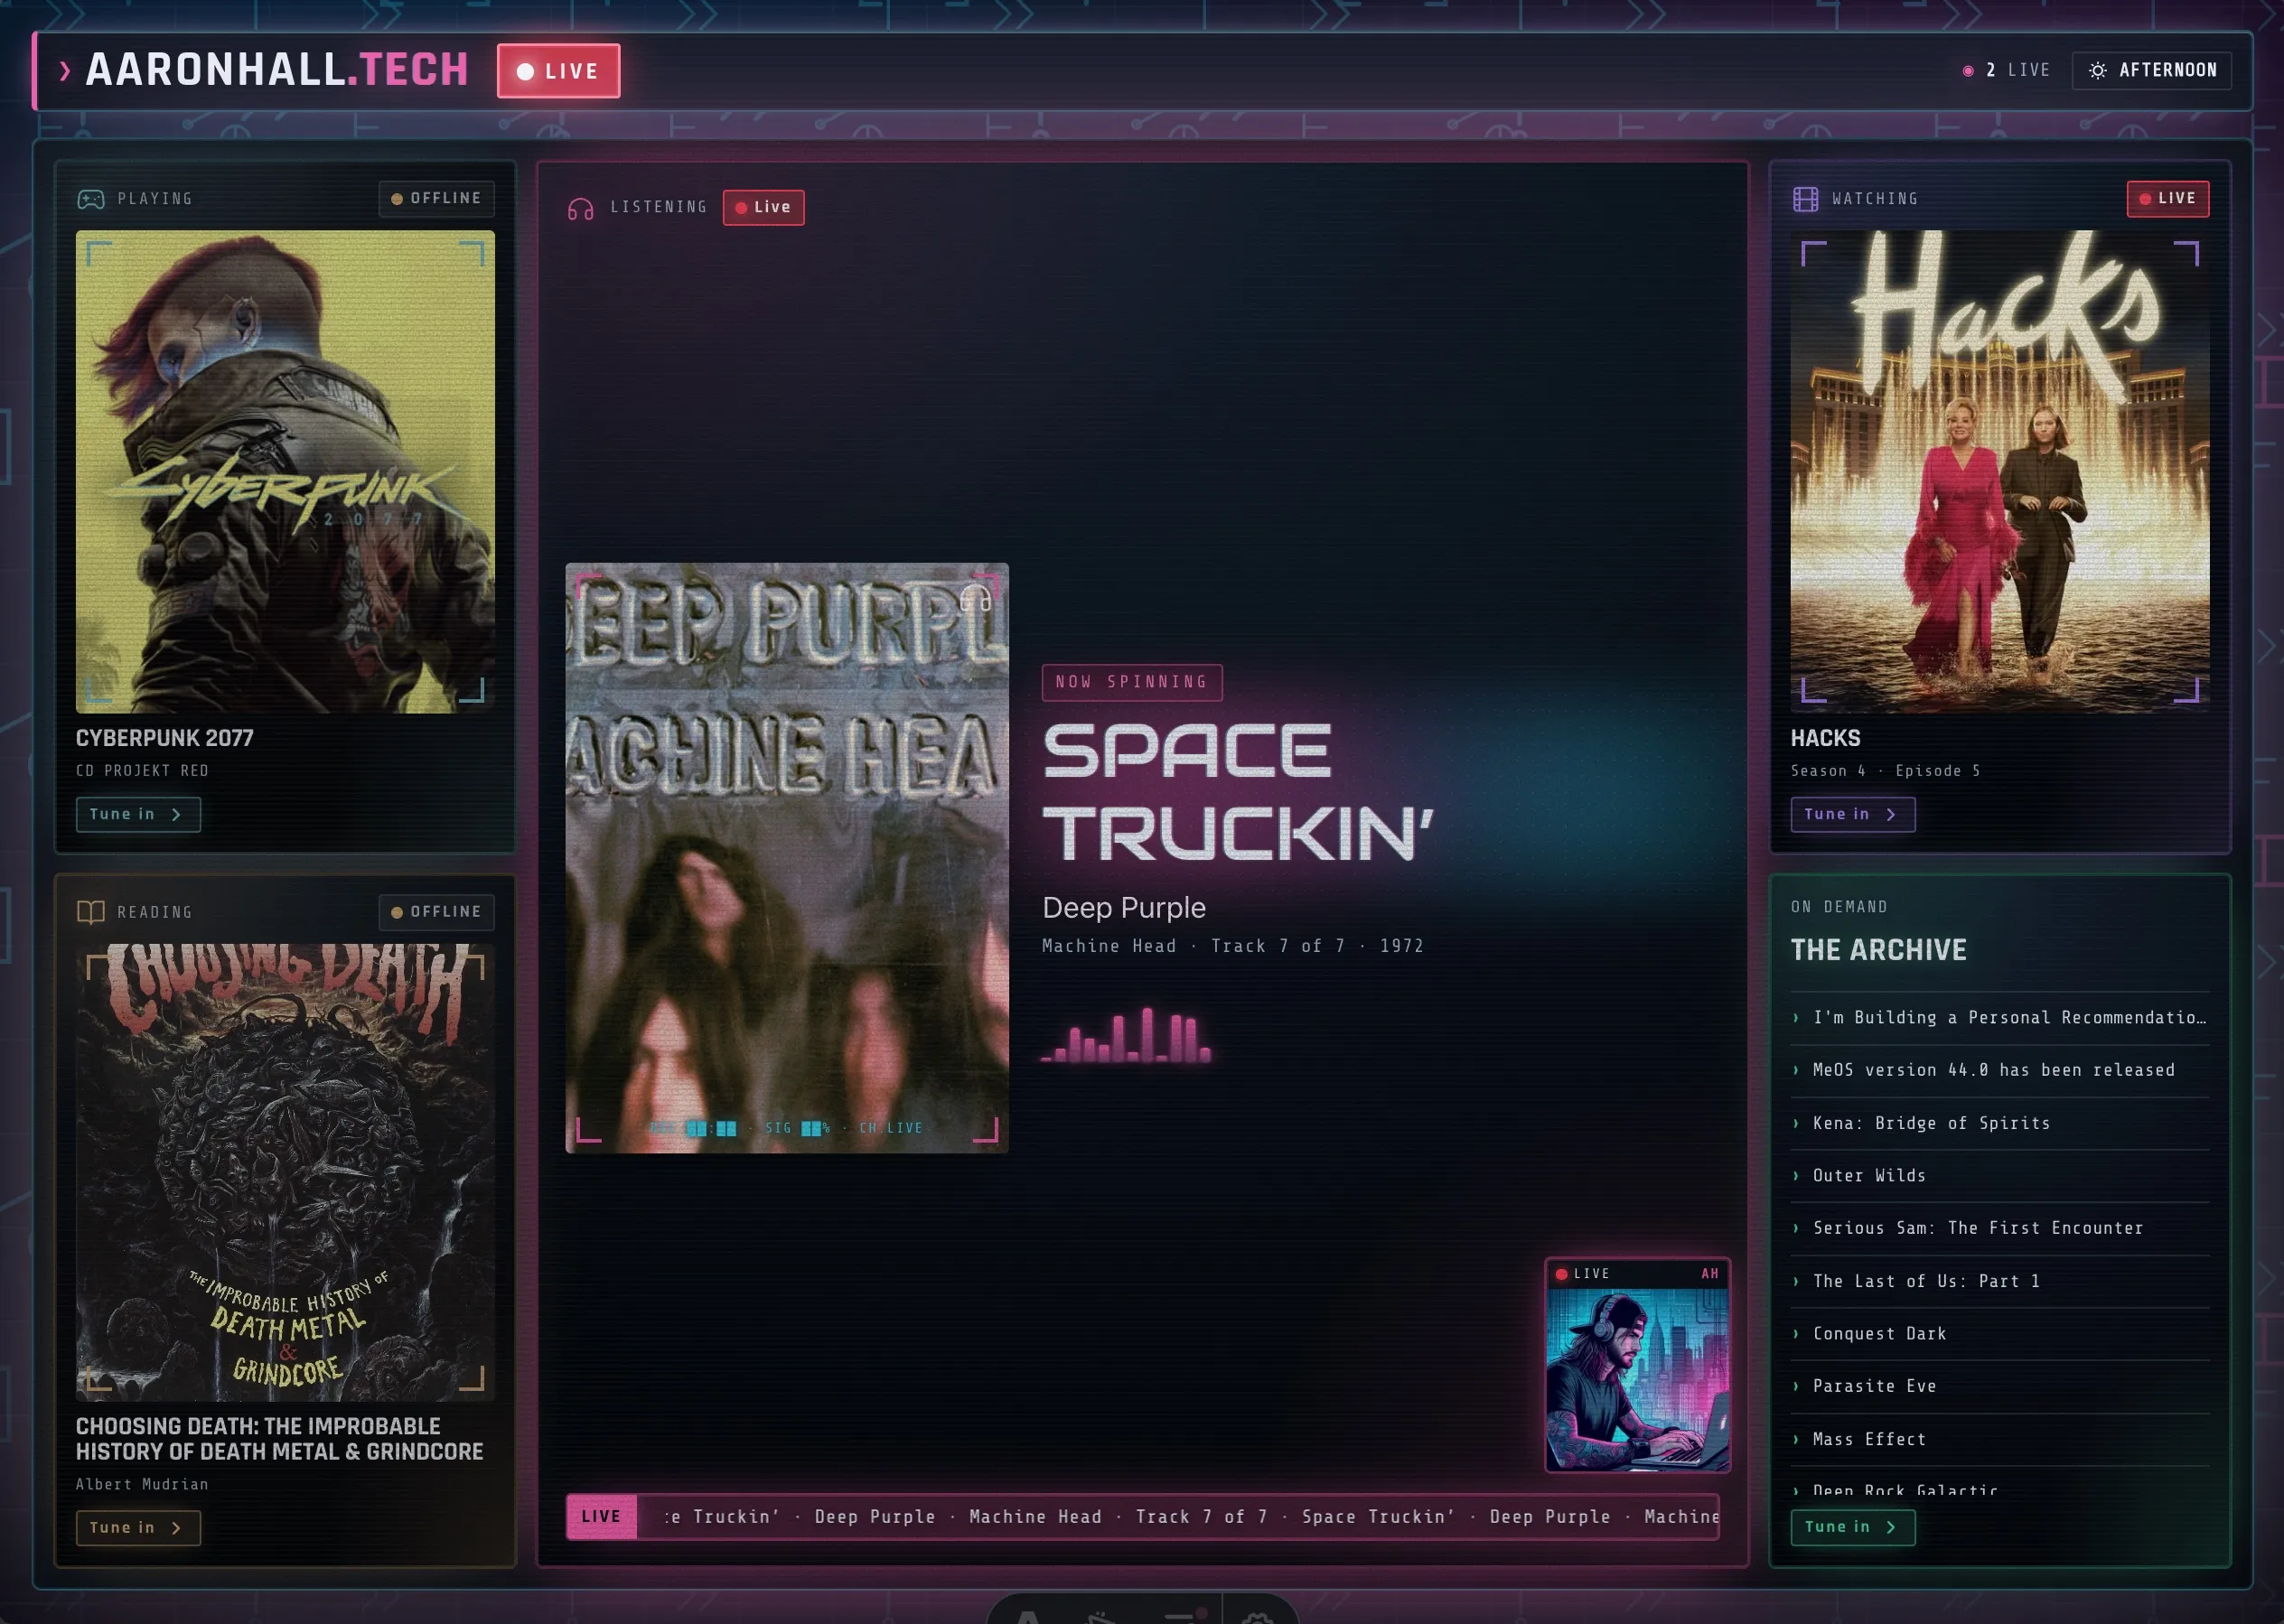Click the CH.LIVE readout on the album cover
2284x1624 pixels.
tap(890, 1128)
